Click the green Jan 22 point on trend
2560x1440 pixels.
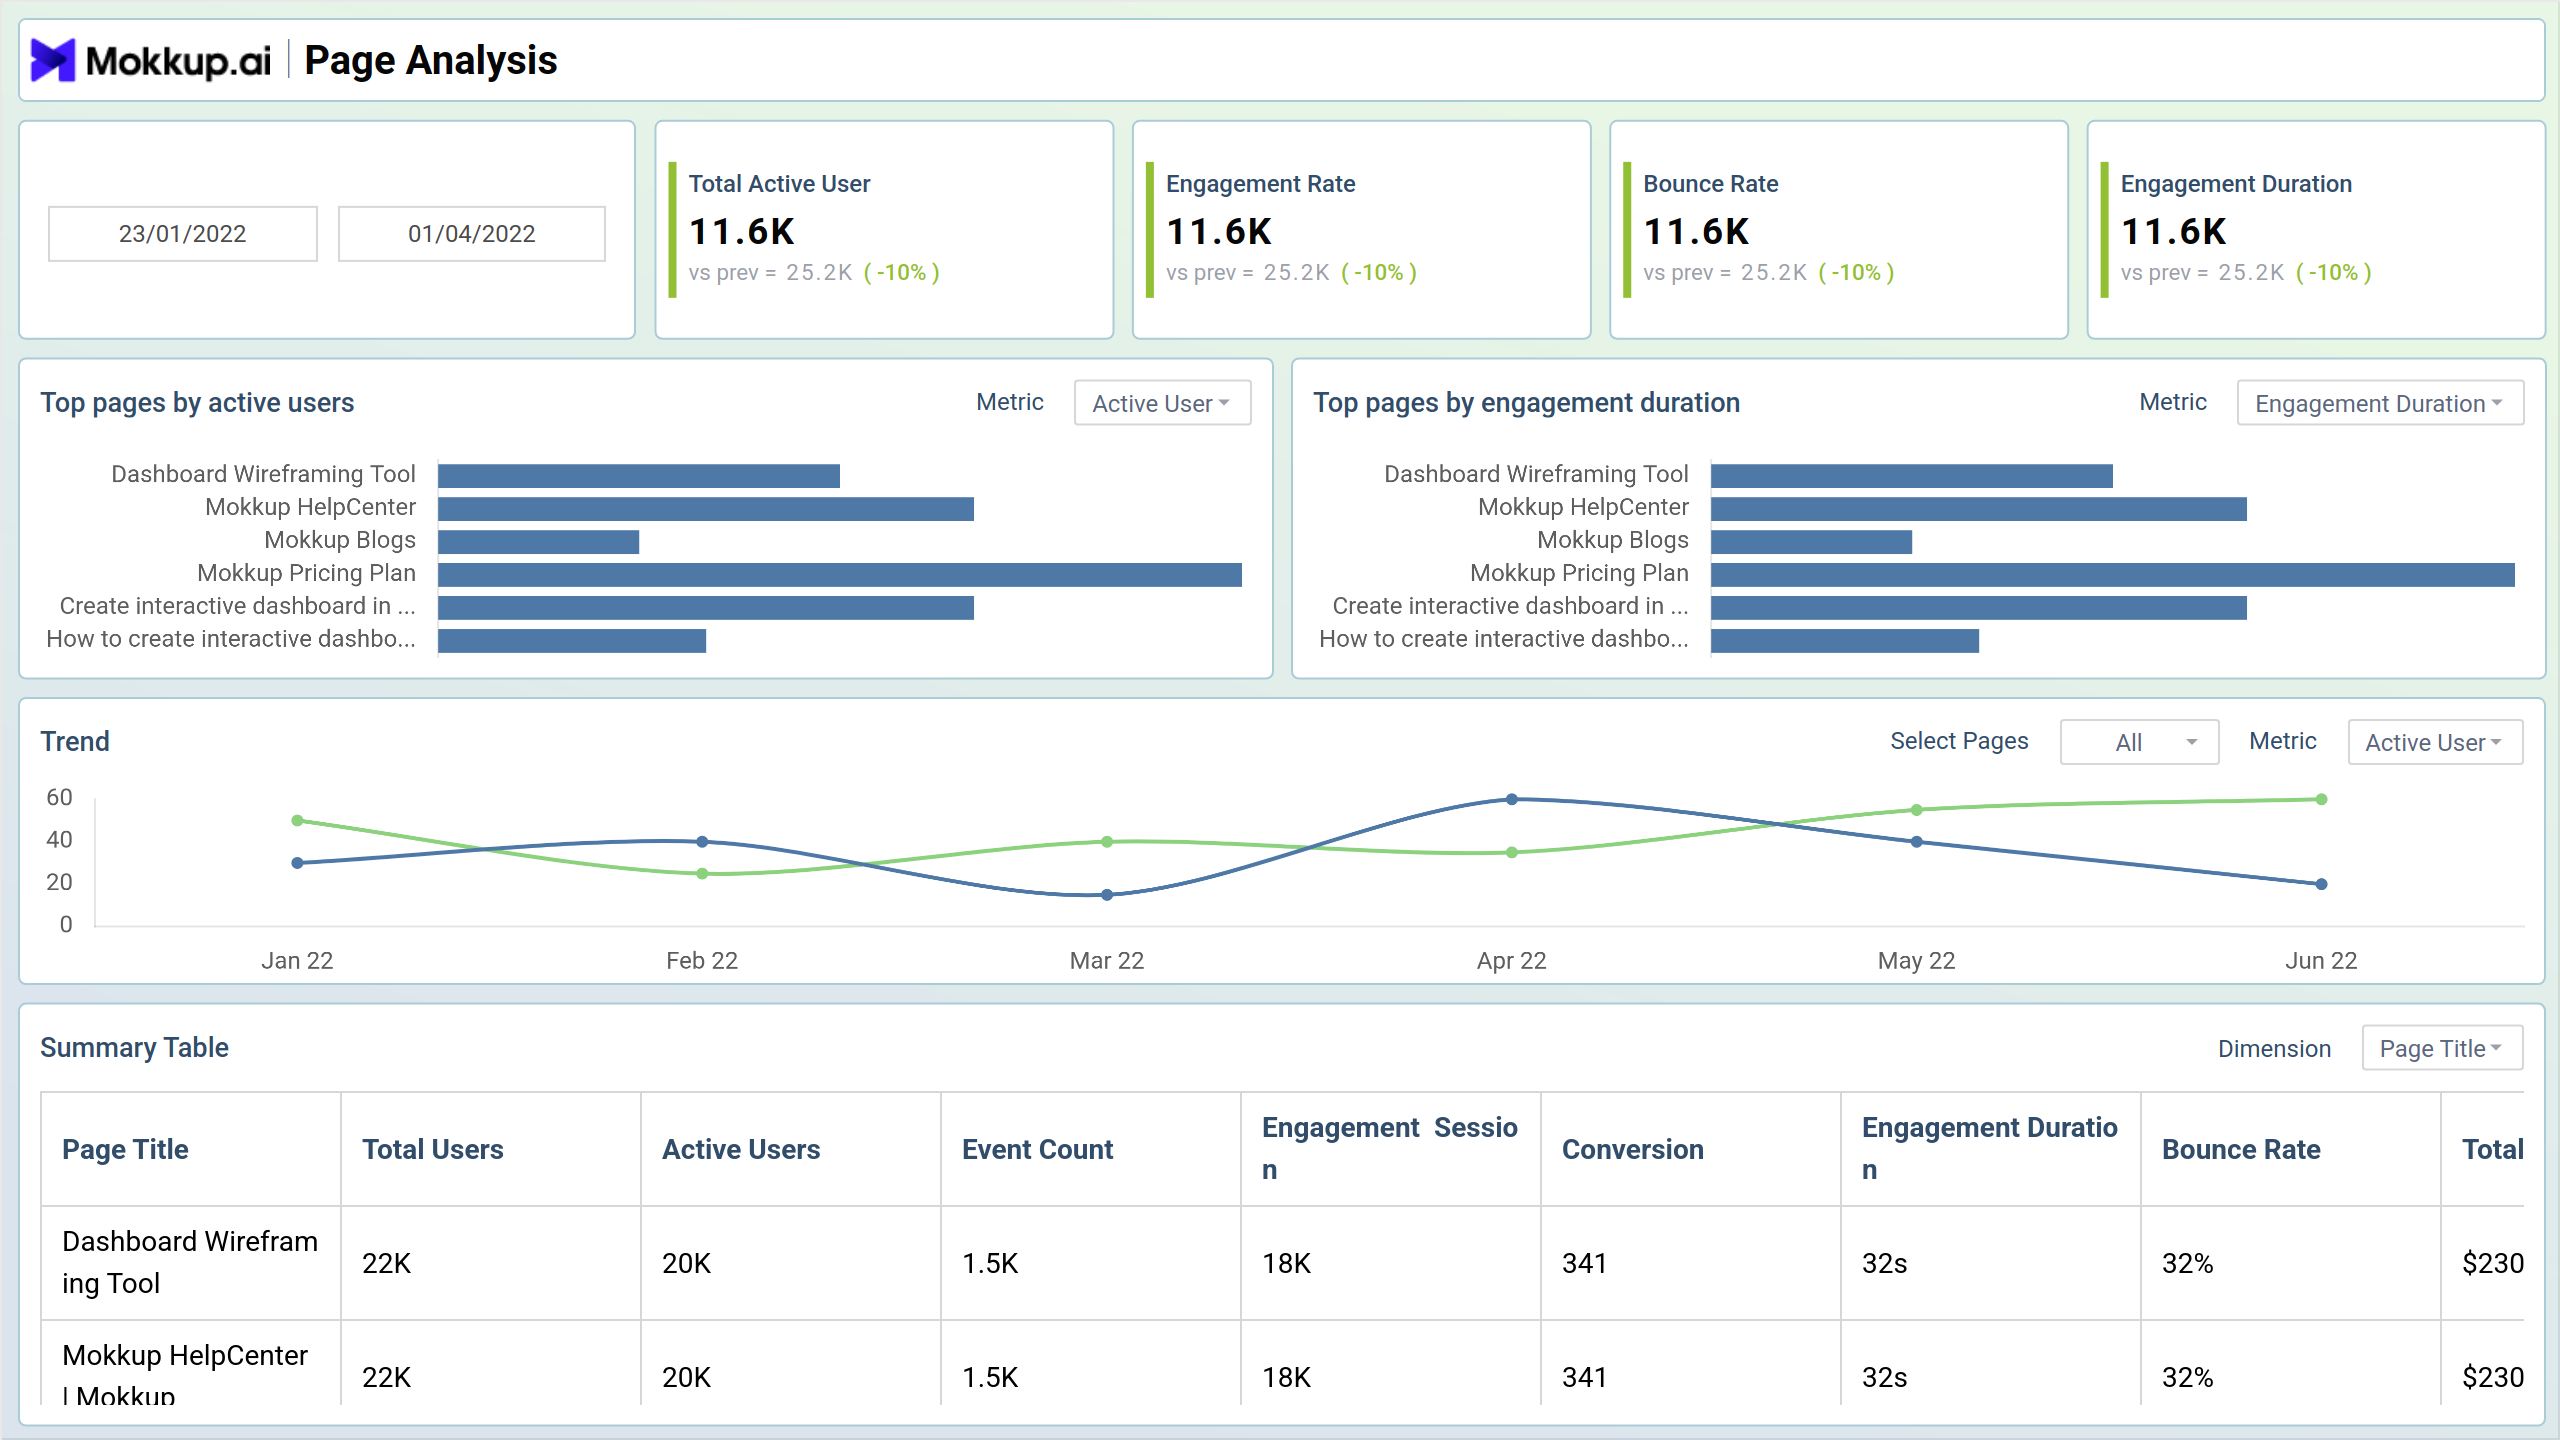[297, 820]
